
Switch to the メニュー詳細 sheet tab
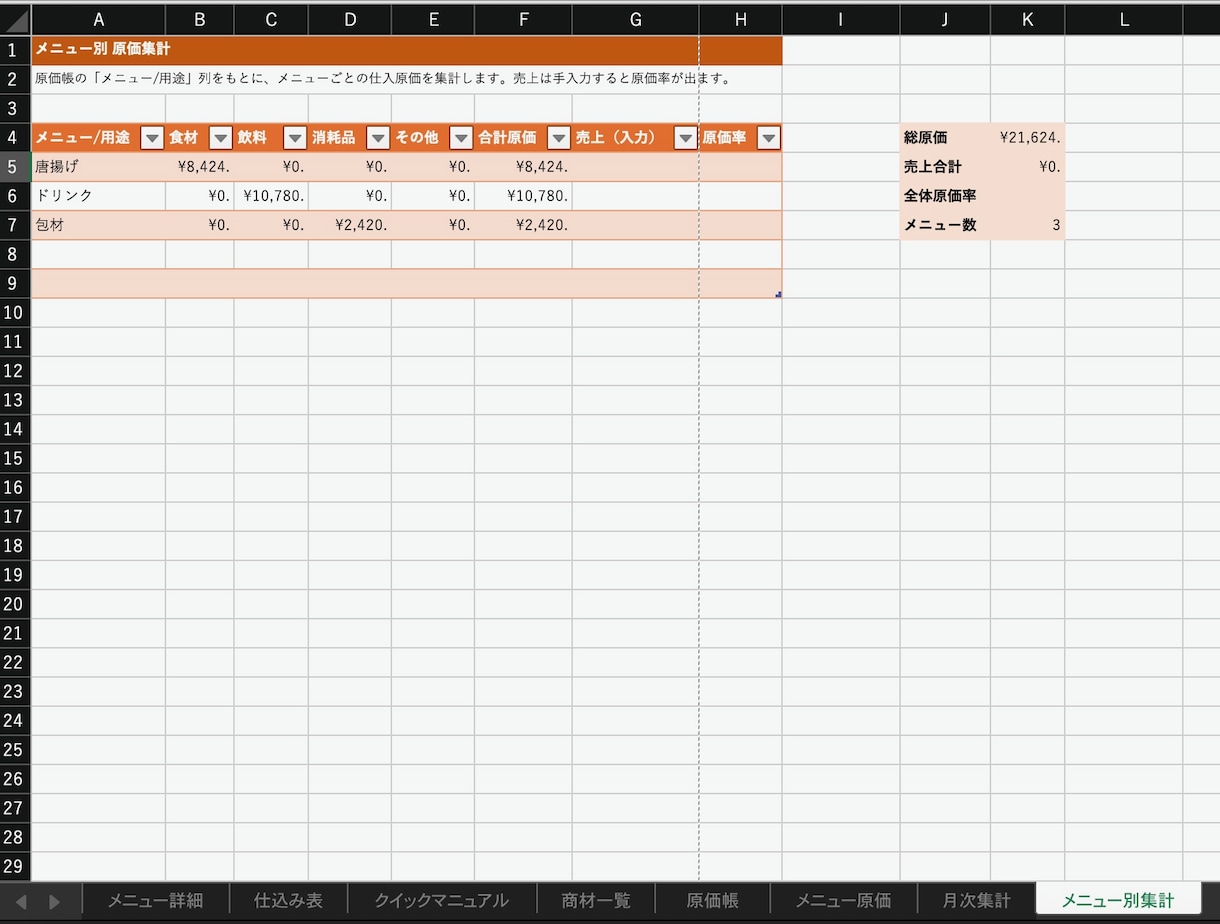click(x=155, y=900)
